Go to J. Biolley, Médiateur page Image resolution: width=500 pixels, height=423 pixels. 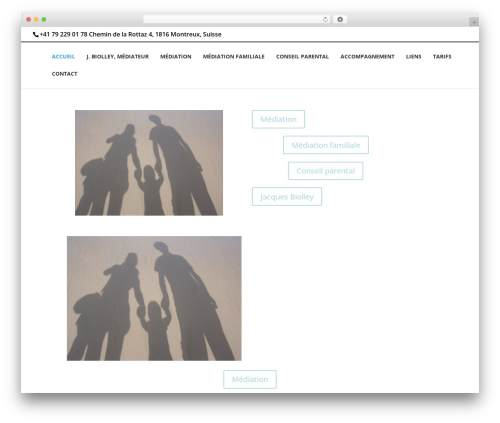pyautogui.click(x=117, y=57)
